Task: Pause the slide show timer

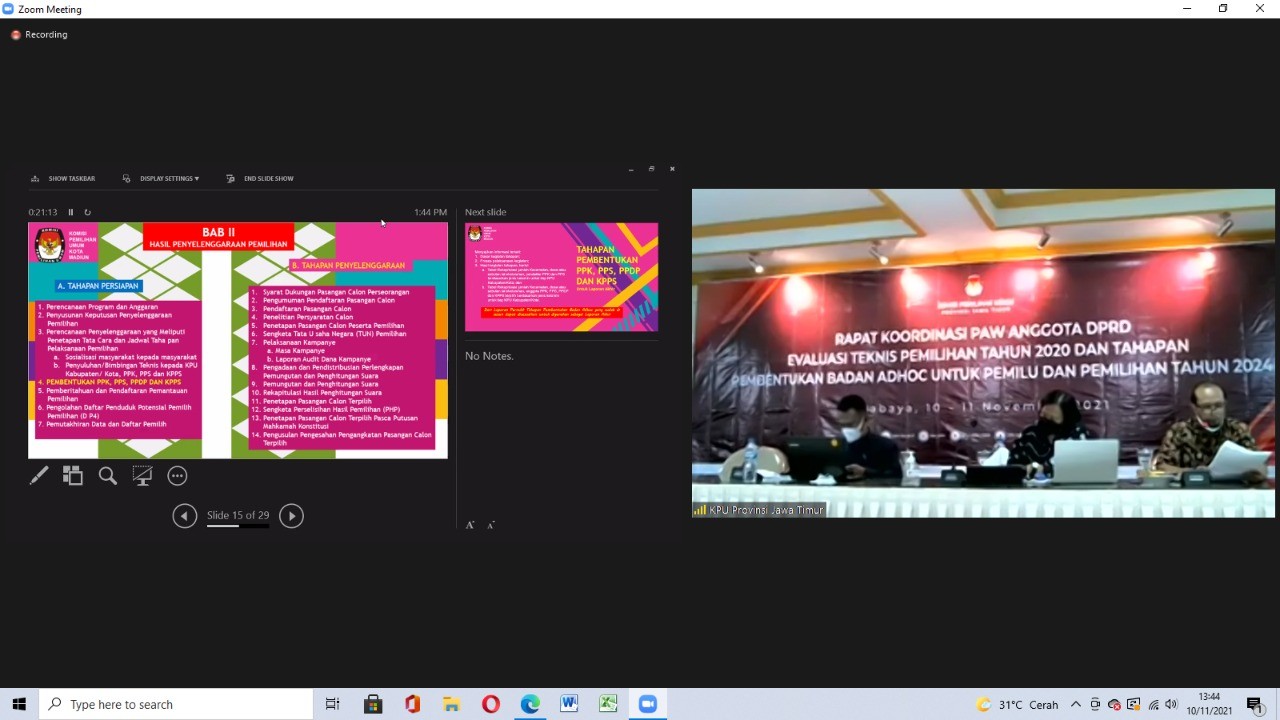Action: pos(70,212)
